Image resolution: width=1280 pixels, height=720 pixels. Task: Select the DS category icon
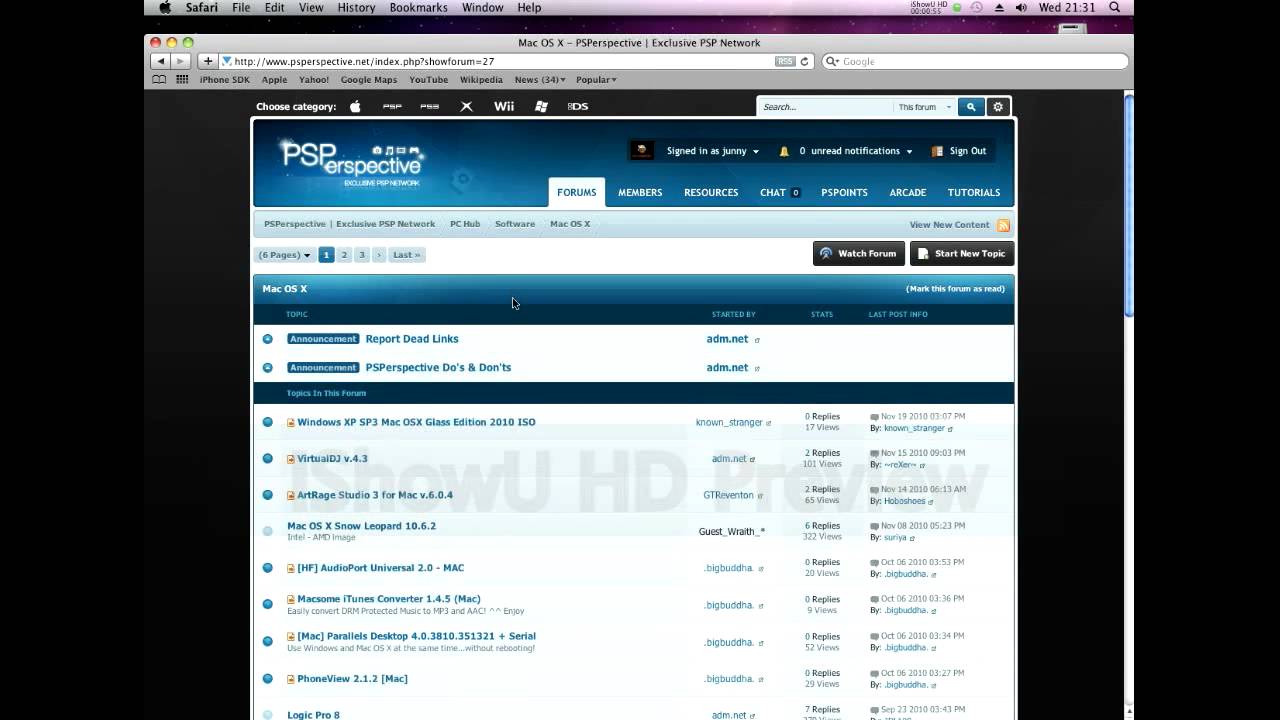coord(578,106)
